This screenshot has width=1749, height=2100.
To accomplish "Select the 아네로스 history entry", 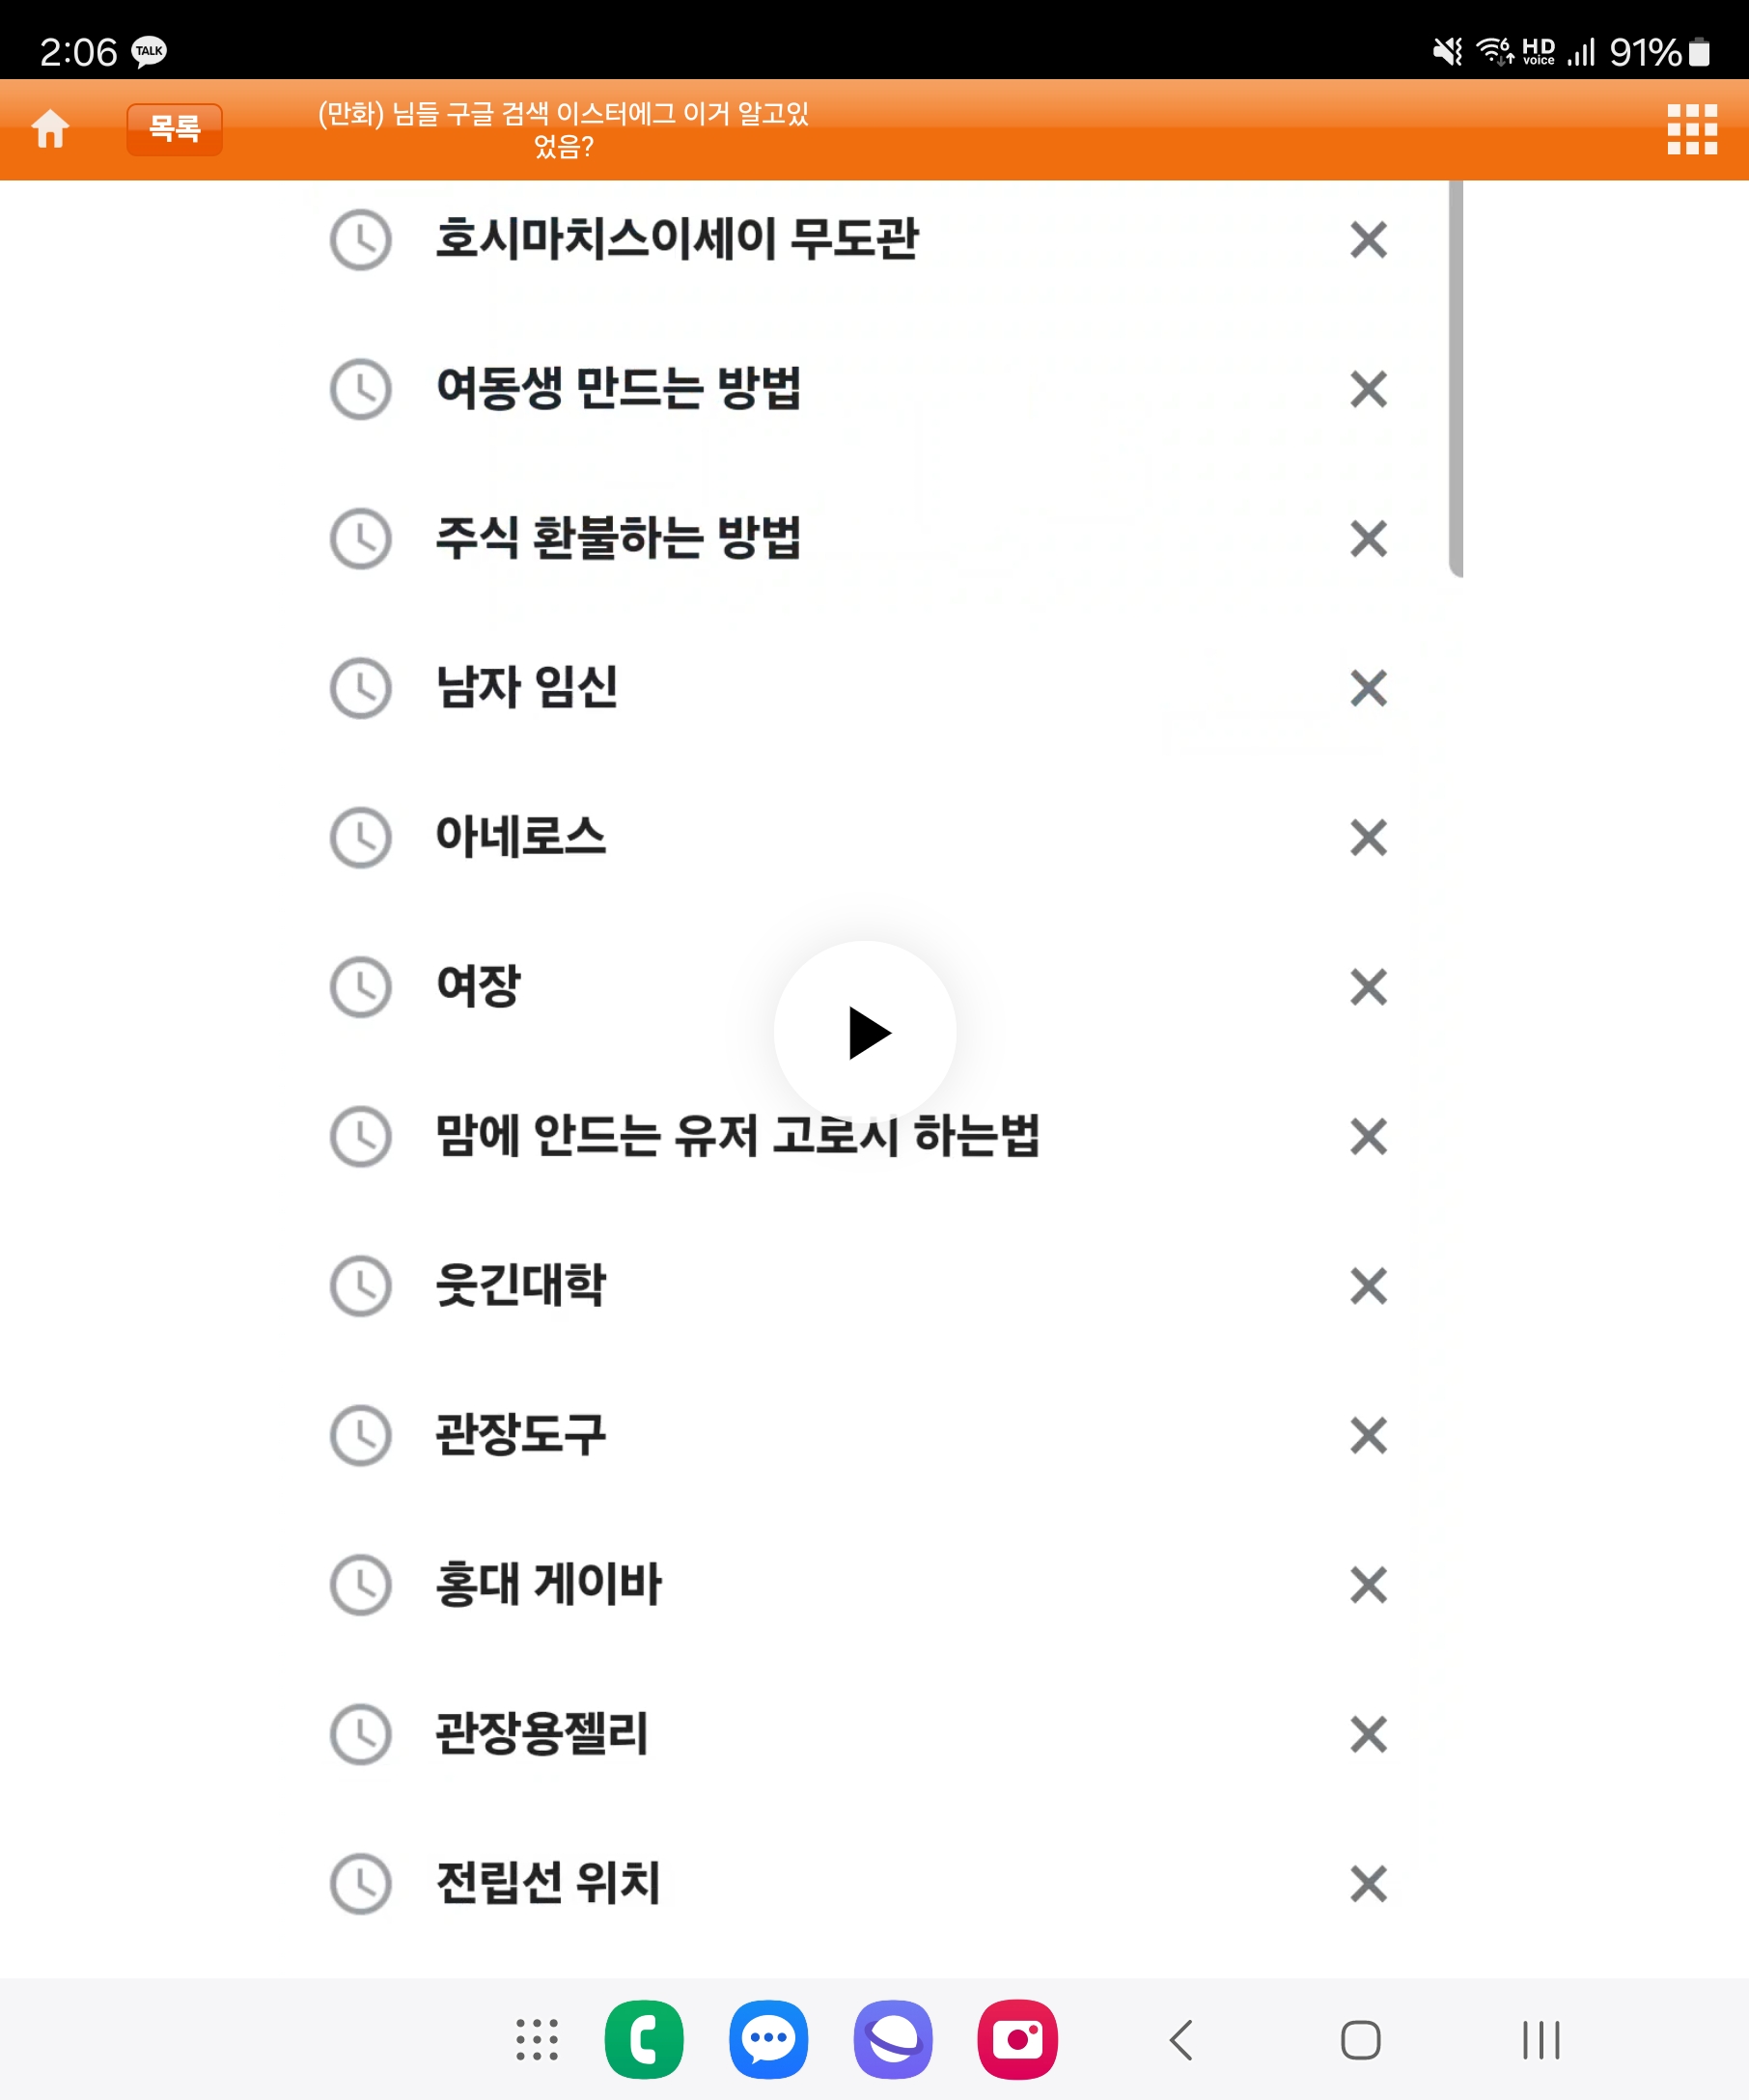I will pyautogui.click(x=520, y=837).
